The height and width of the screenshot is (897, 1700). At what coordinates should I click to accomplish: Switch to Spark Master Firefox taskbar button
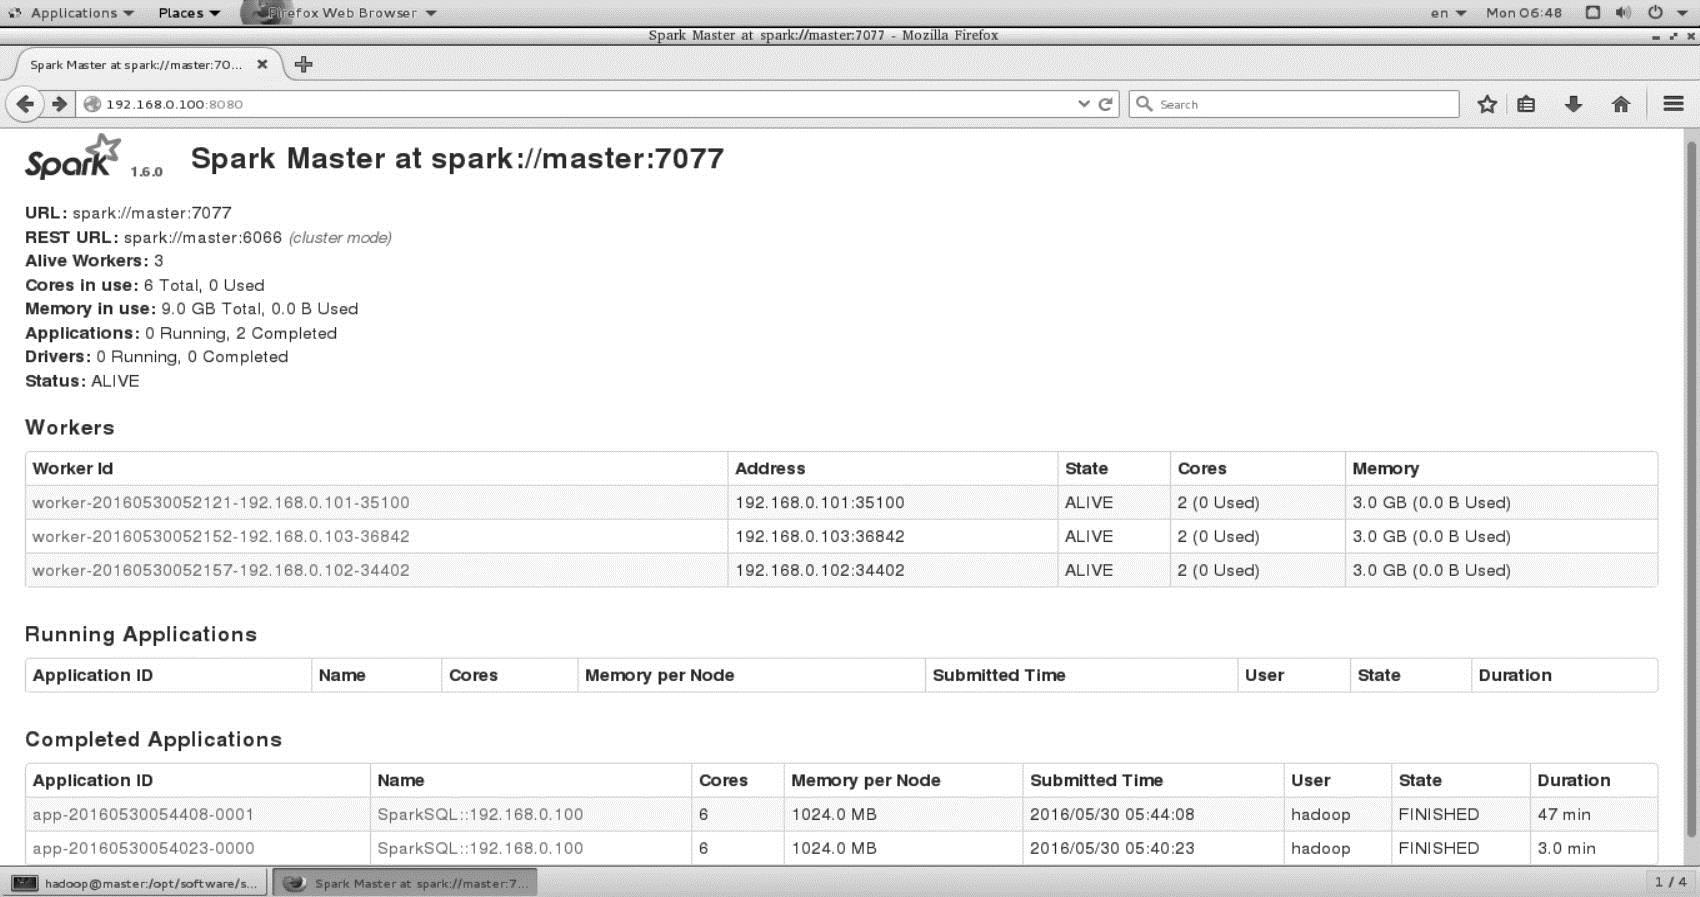pyautogui.click(x=405, y=883)
